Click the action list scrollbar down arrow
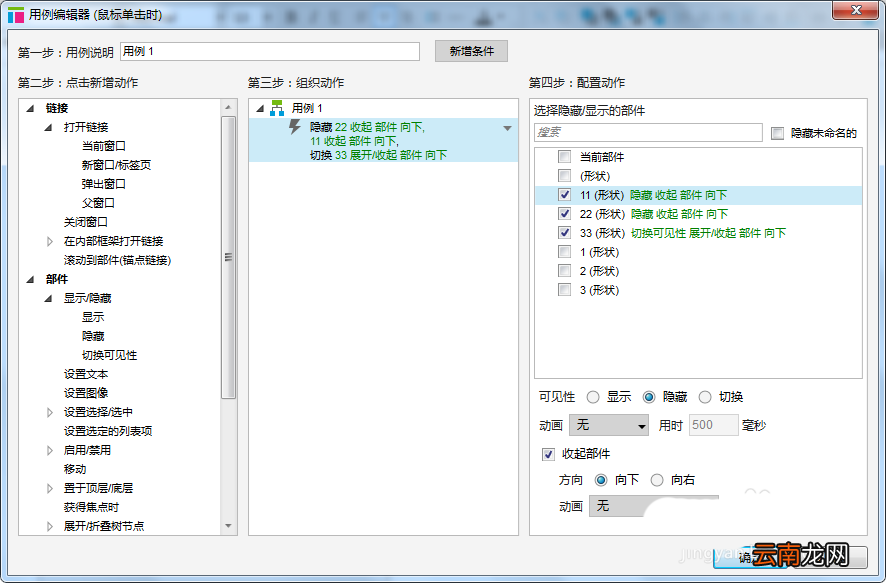Screen dimensions: 886x583 228,525
